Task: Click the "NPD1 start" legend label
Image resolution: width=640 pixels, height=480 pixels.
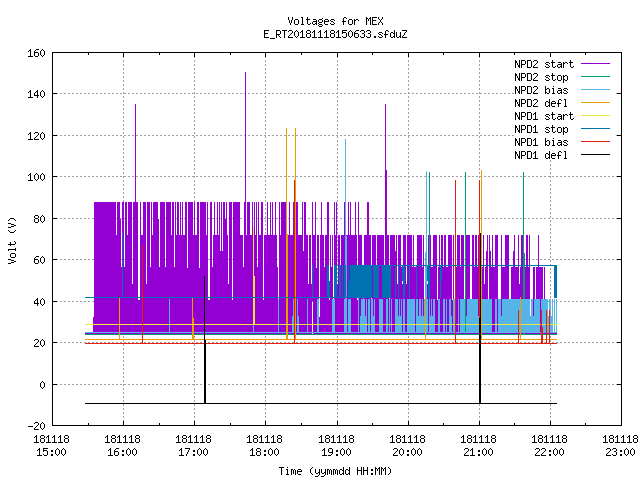Action: click(x=544, y=116)
